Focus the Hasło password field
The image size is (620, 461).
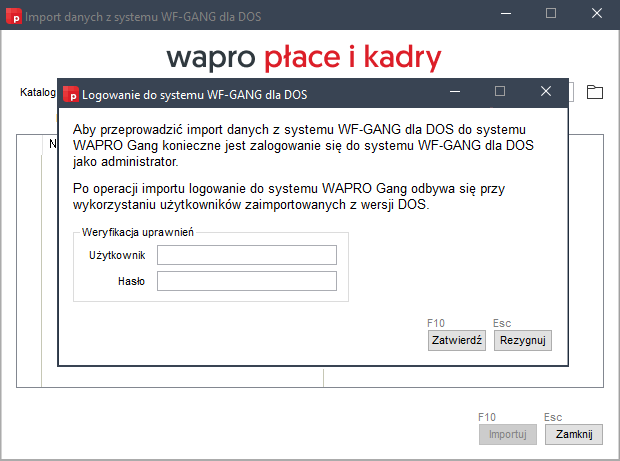pos(247,281)
